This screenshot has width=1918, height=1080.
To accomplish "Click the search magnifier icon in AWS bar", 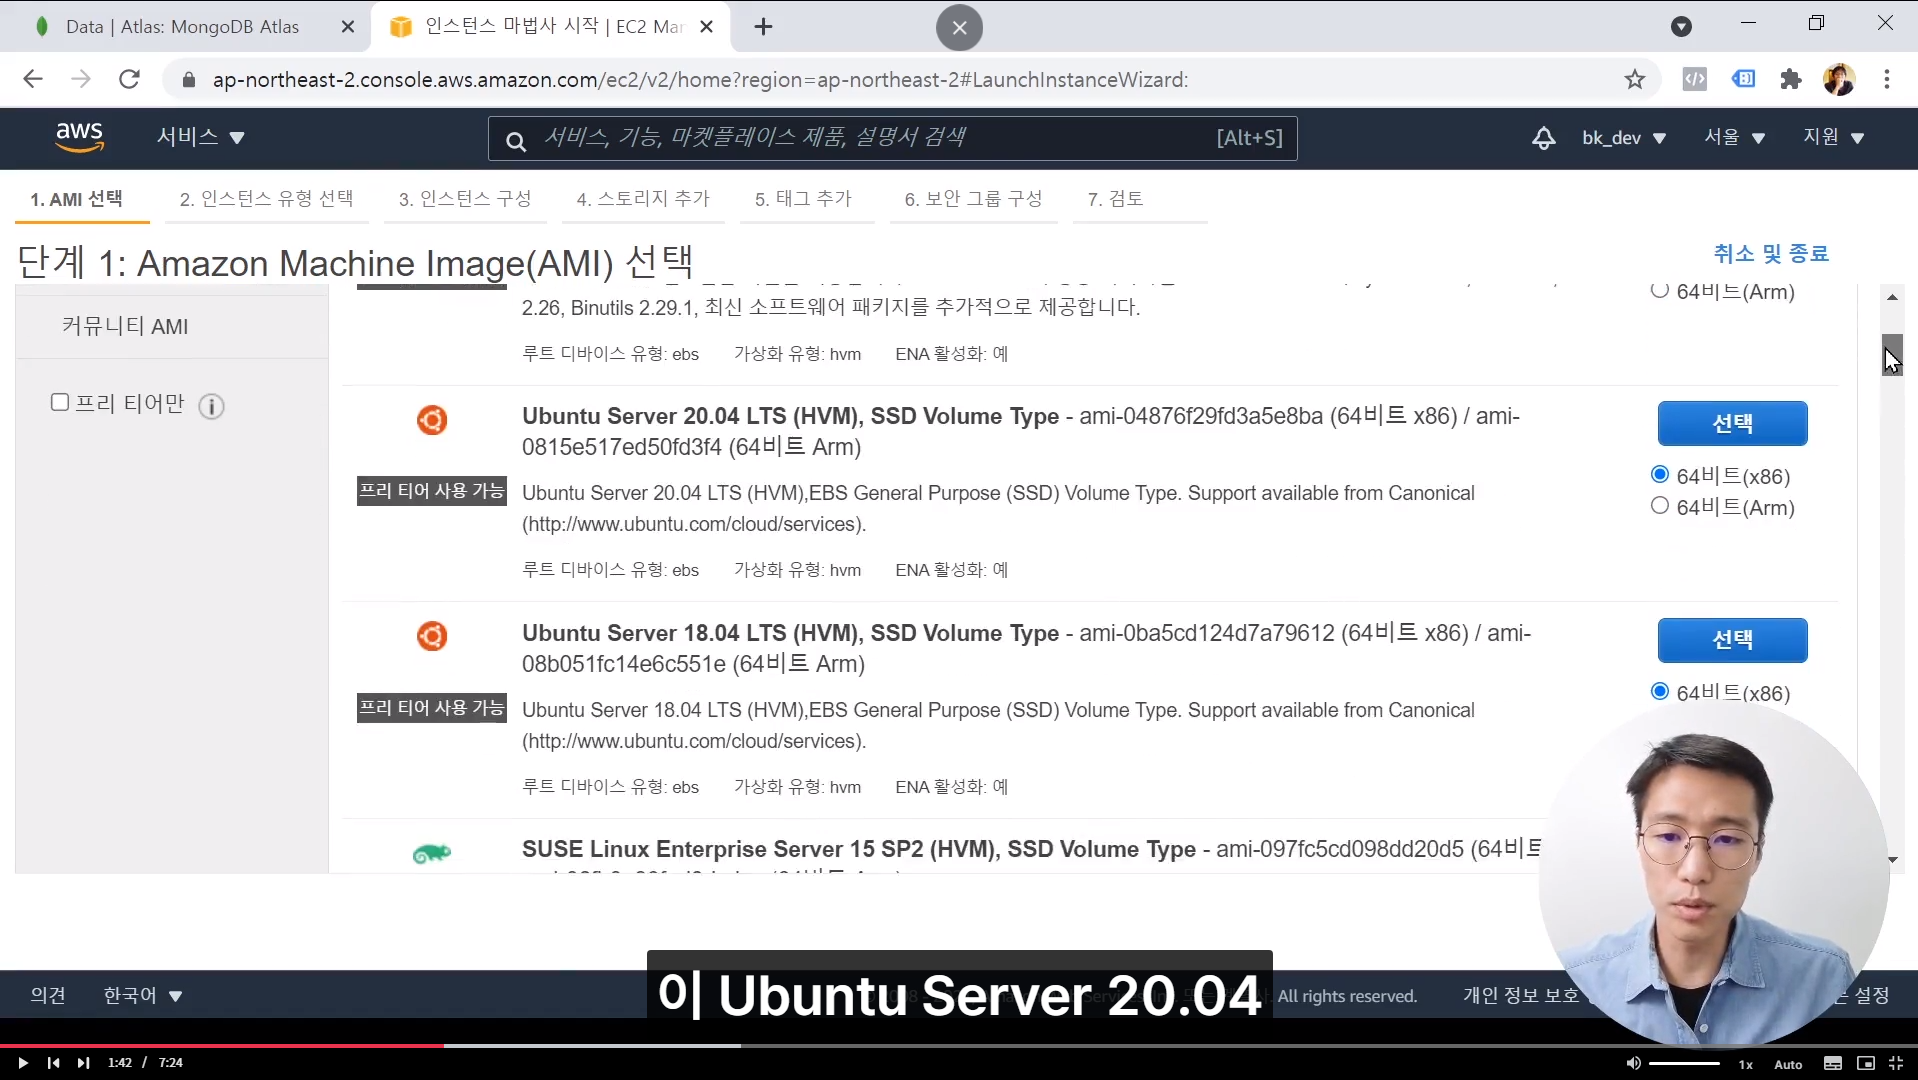I will [x=516, y=140].
